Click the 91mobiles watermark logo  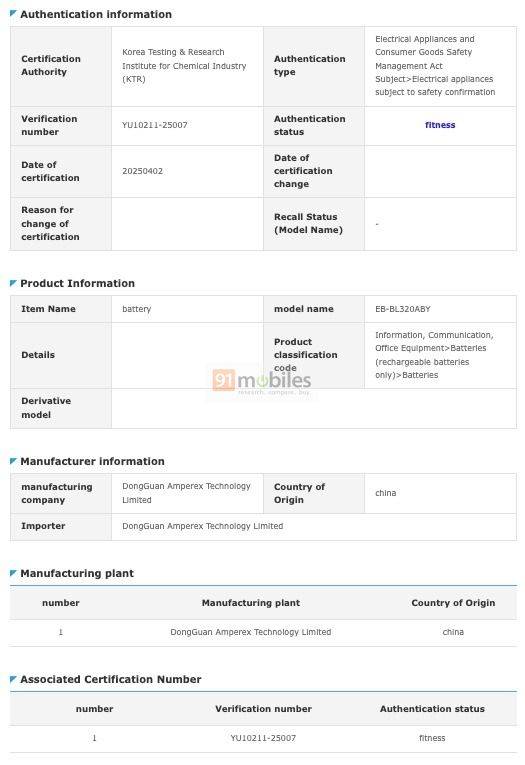(262, 382)
